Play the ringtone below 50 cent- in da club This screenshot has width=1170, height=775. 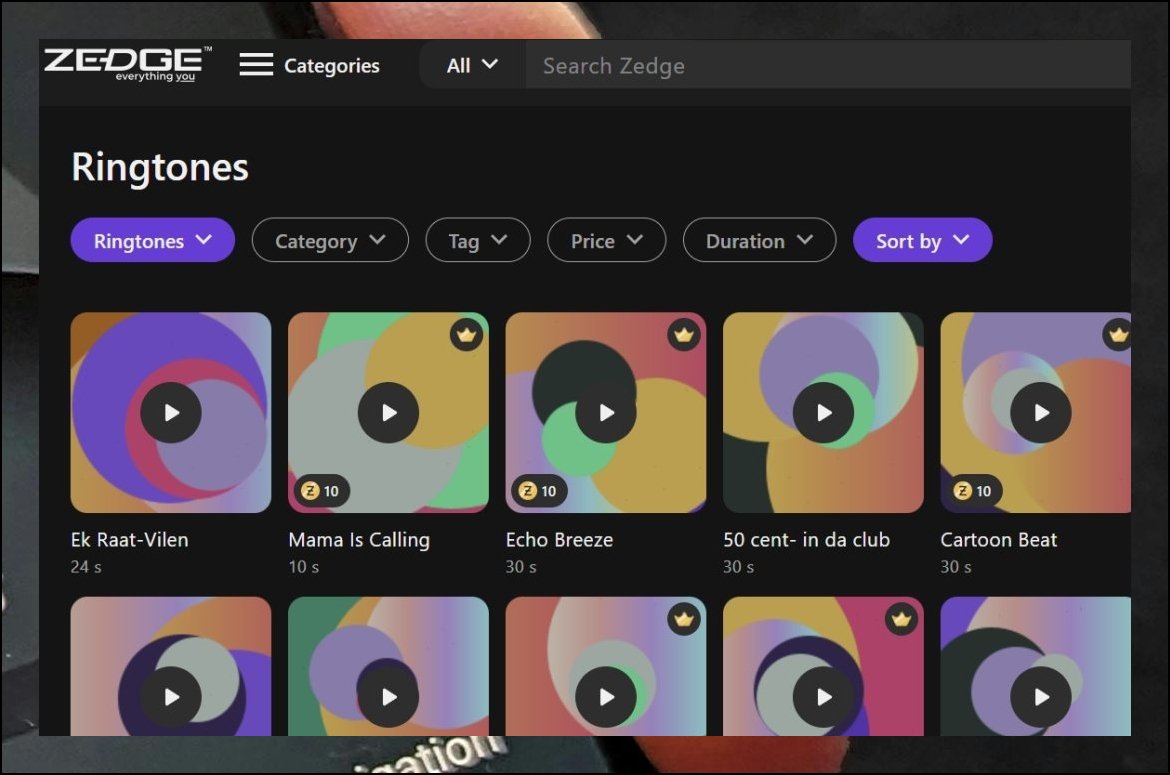click(x=823, y=697)
